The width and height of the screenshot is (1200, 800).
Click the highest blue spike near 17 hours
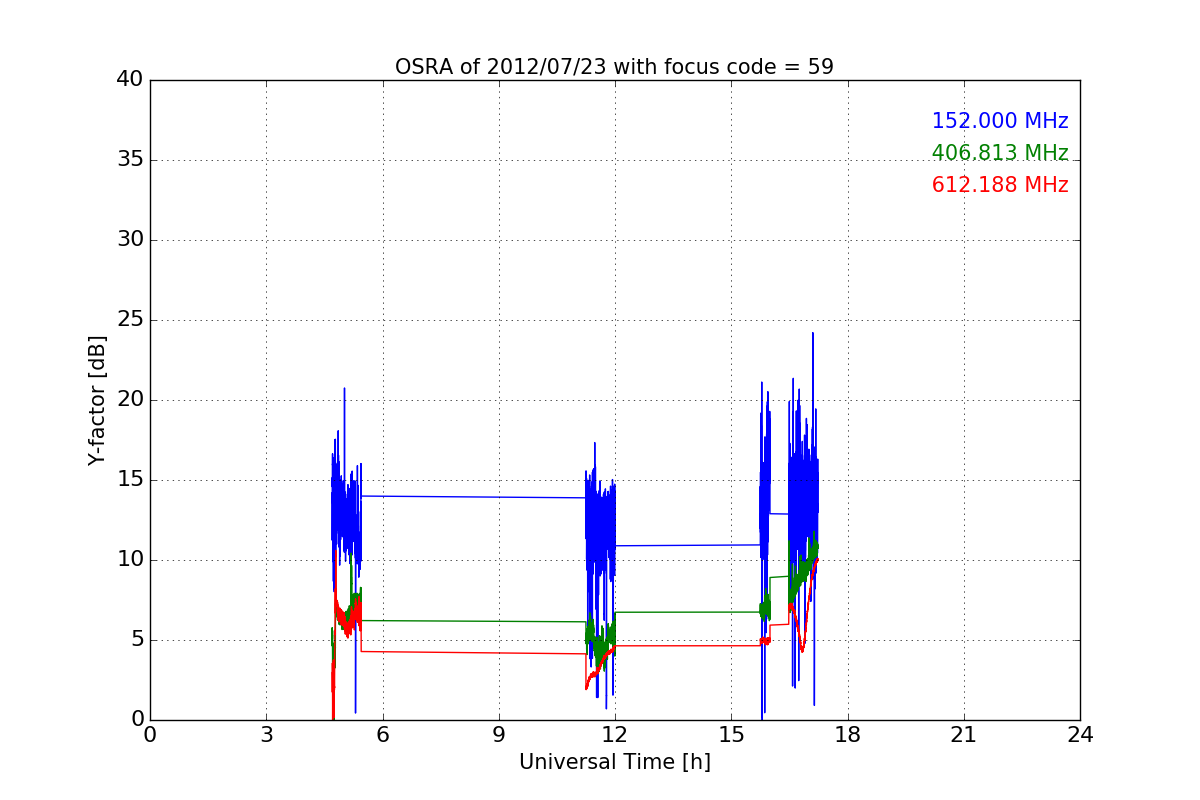point(812,334)
